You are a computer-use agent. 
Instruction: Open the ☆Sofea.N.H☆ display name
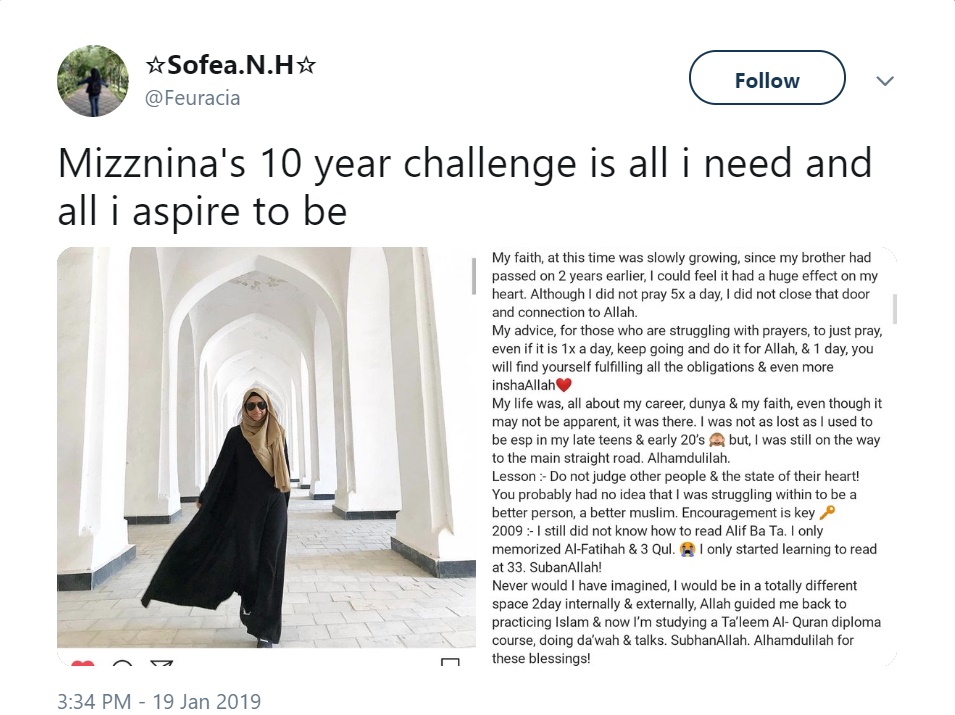pos(231,66)
